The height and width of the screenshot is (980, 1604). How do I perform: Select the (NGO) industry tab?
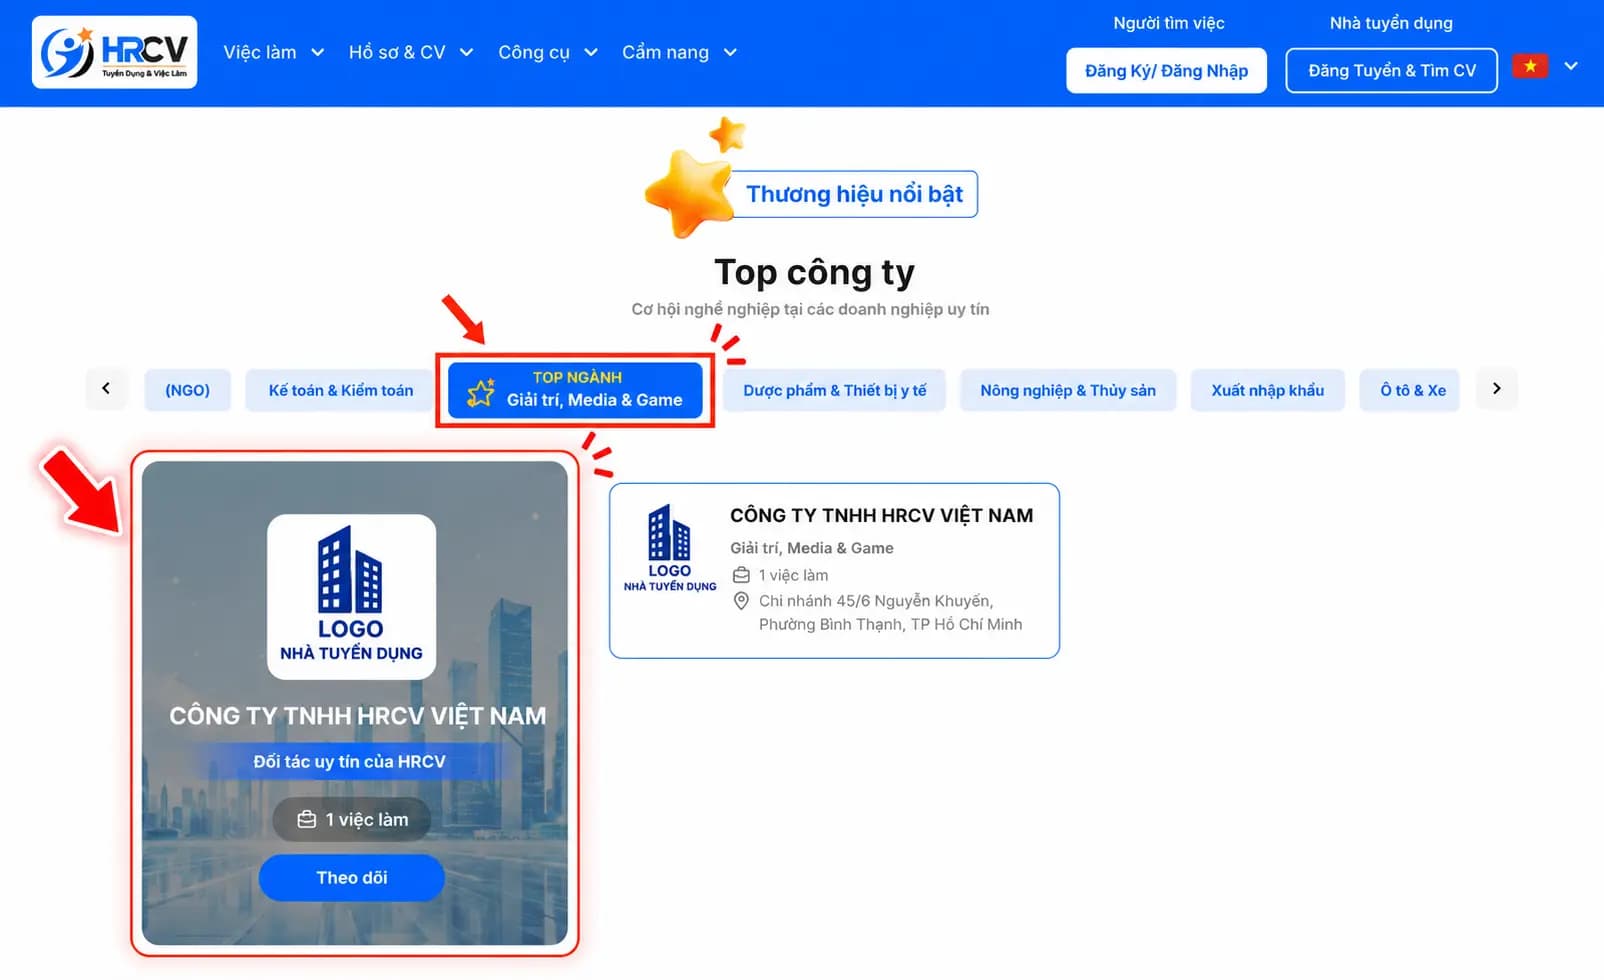click(188, 390)
